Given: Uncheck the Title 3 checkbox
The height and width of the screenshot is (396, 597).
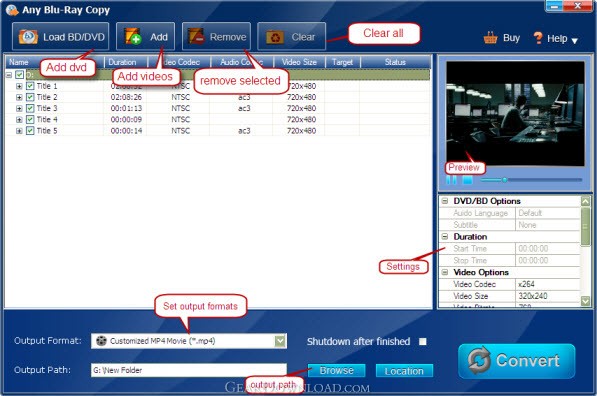Looking at the screenshot, I should [x=30, y=109].
